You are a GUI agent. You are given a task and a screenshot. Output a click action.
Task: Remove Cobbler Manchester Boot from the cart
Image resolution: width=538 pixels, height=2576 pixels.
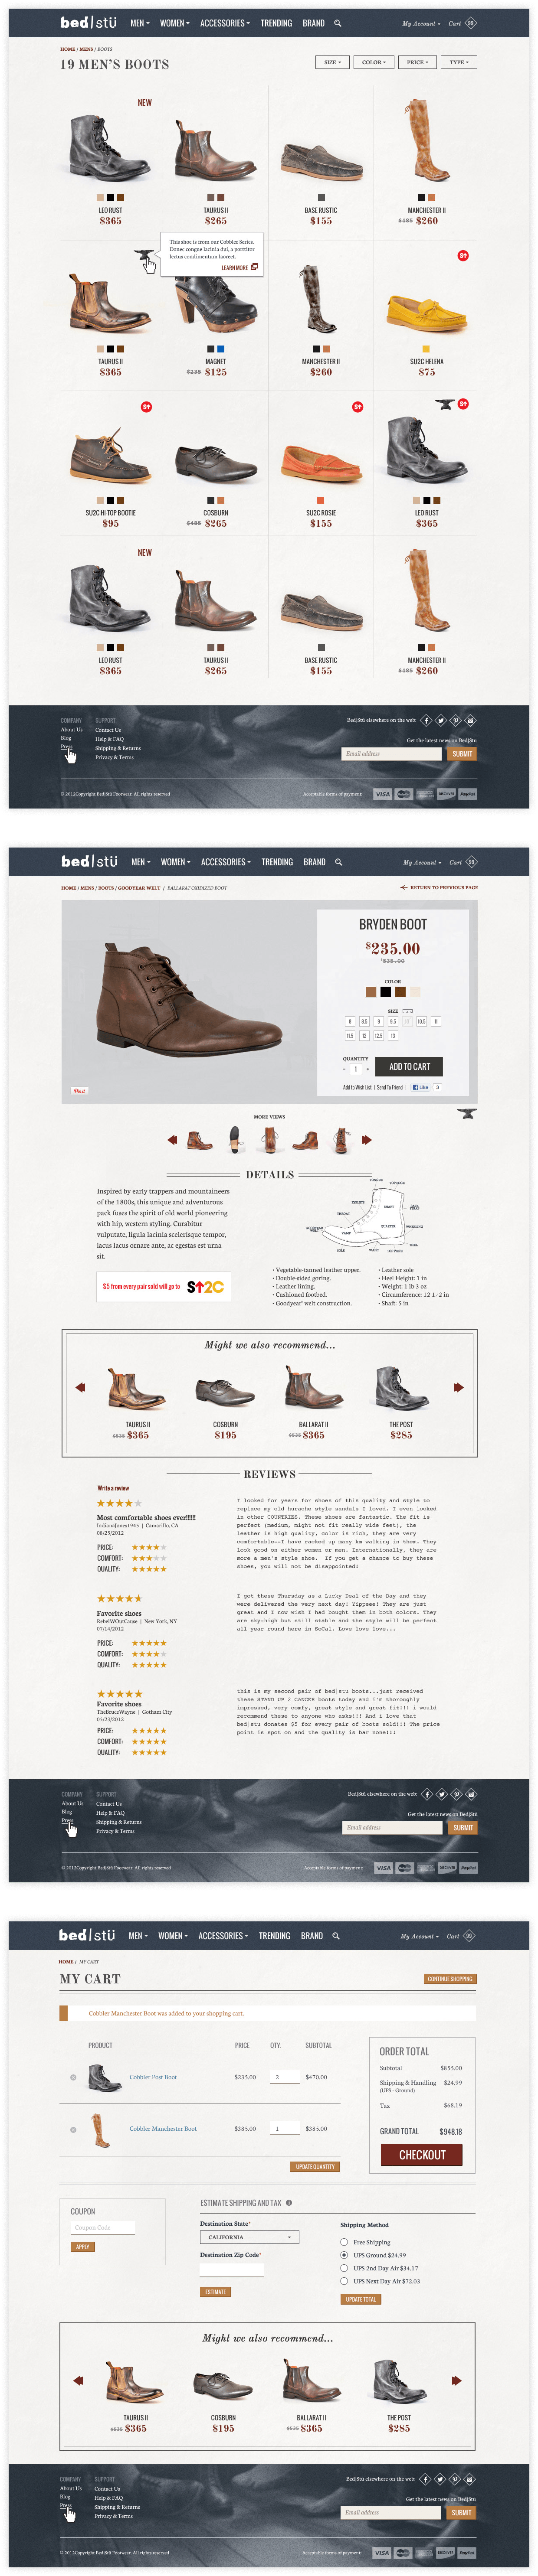tap(73, 2129)
